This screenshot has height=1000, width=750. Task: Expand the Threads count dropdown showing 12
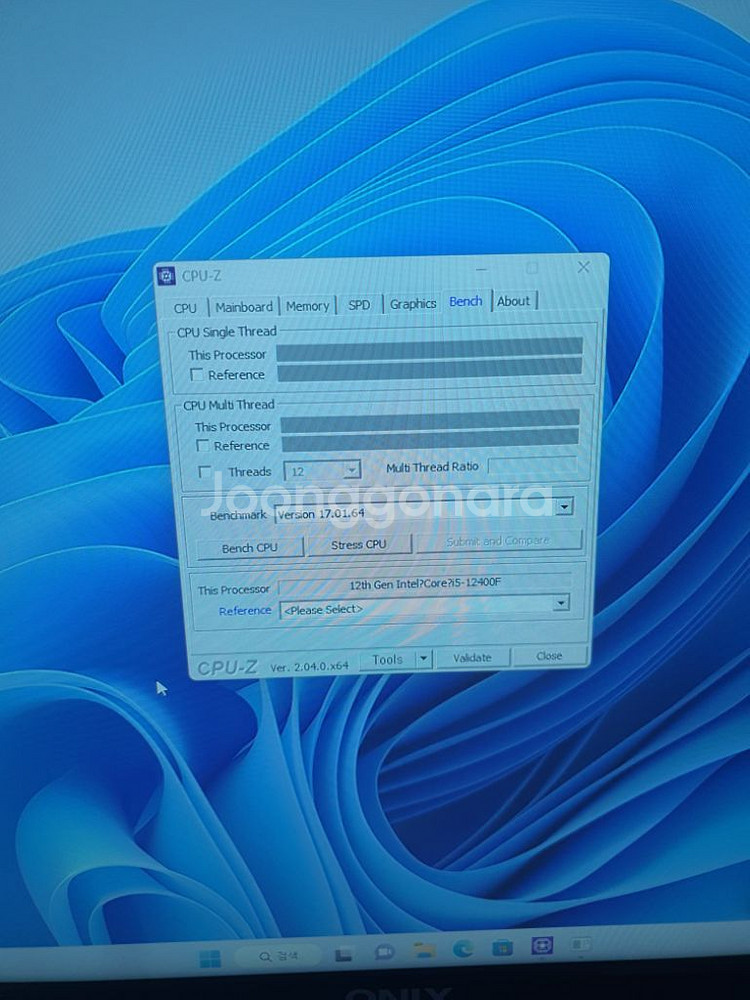351,470
